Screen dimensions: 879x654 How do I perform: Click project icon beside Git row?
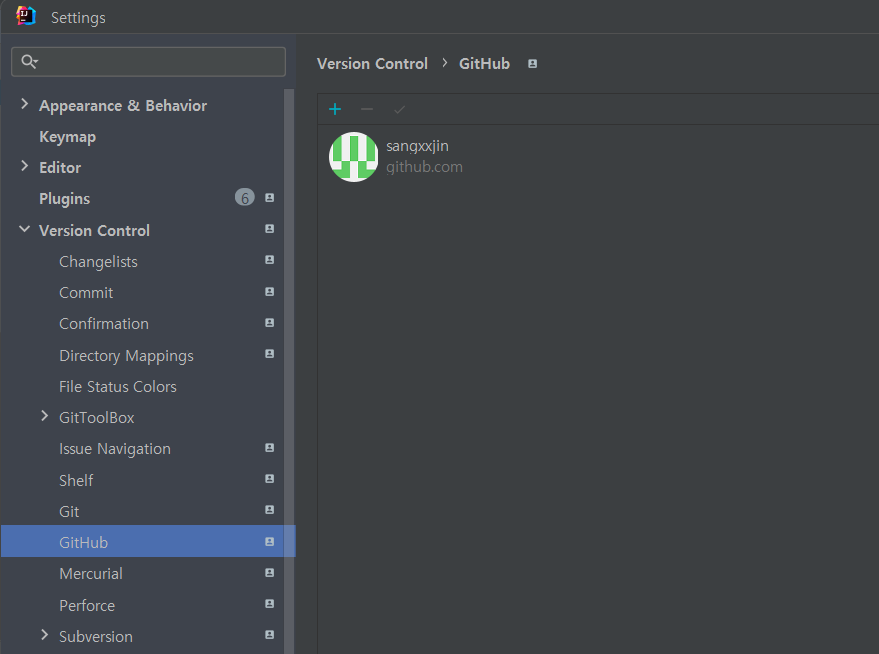(x=270, y=510)
